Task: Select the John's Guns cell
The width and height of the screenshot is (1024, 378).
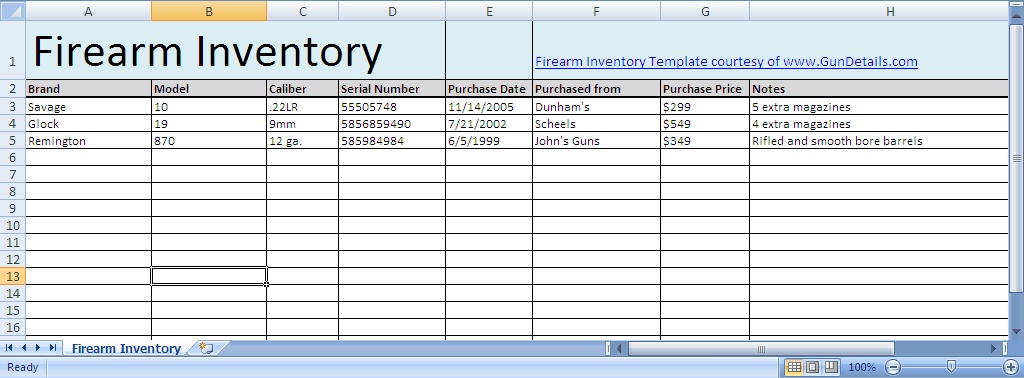Action: (x=596, y=140)
